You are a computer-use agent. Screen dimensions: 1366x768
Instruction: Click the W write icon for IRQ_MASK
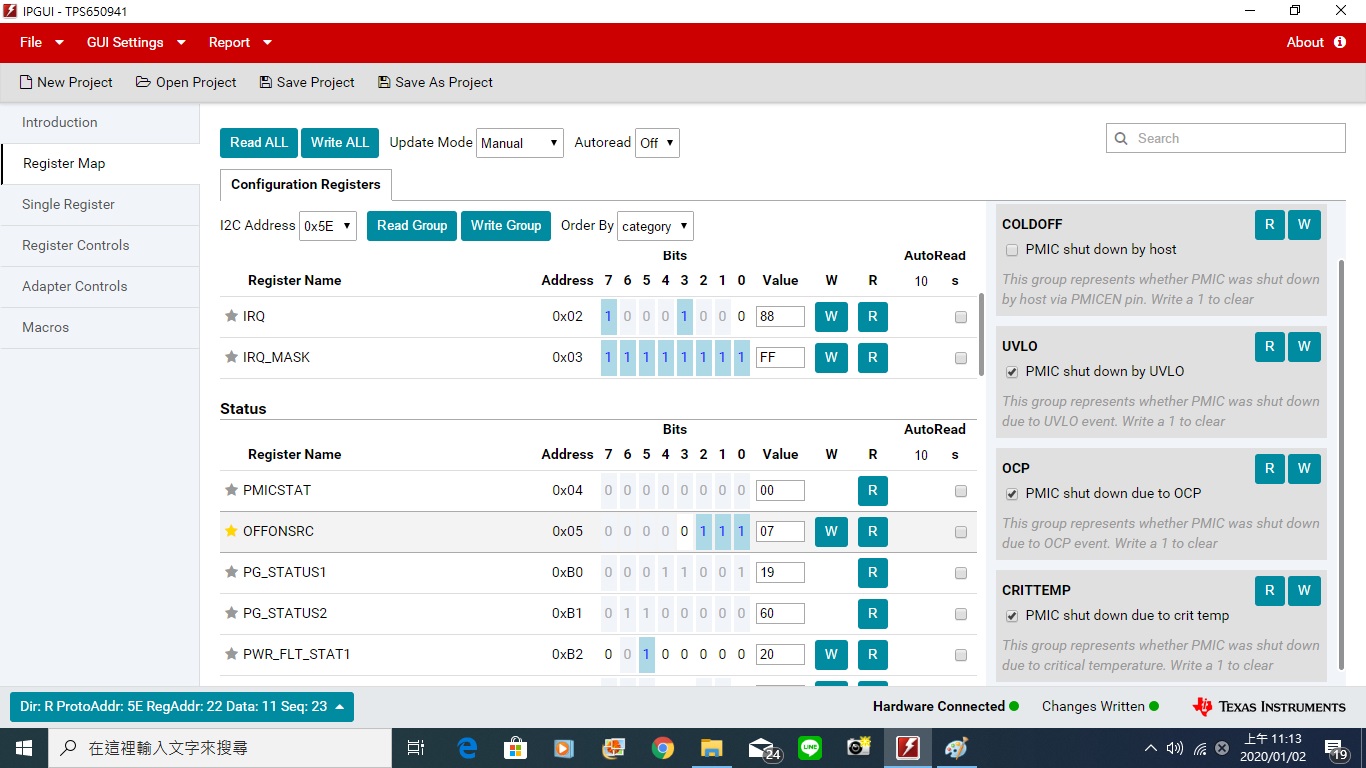coord(831,357)
